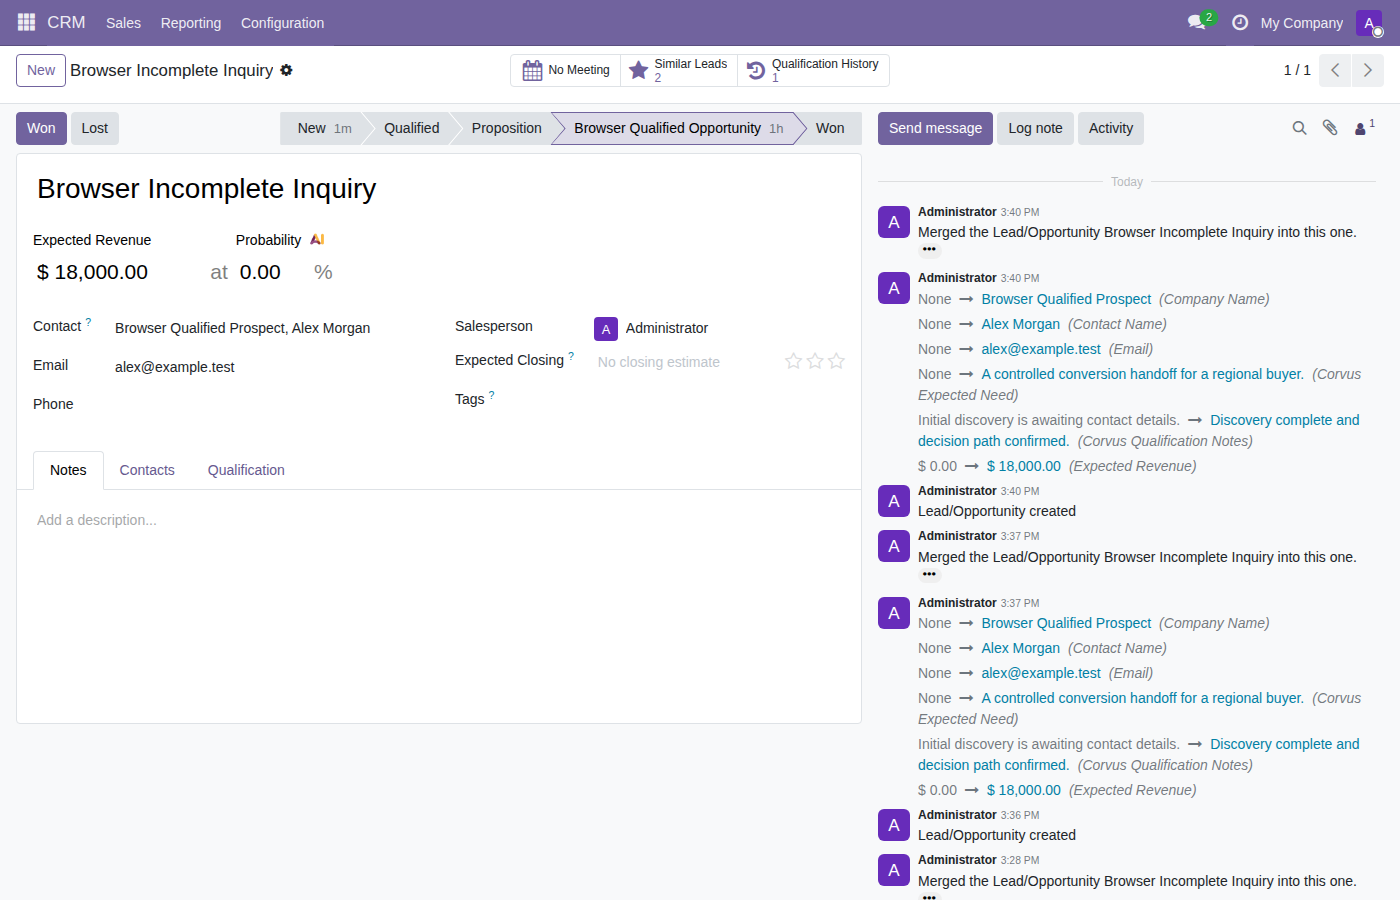Open the No Meeting calendar button
This screenshot has height=900, width=1400.
pos(566,70)
